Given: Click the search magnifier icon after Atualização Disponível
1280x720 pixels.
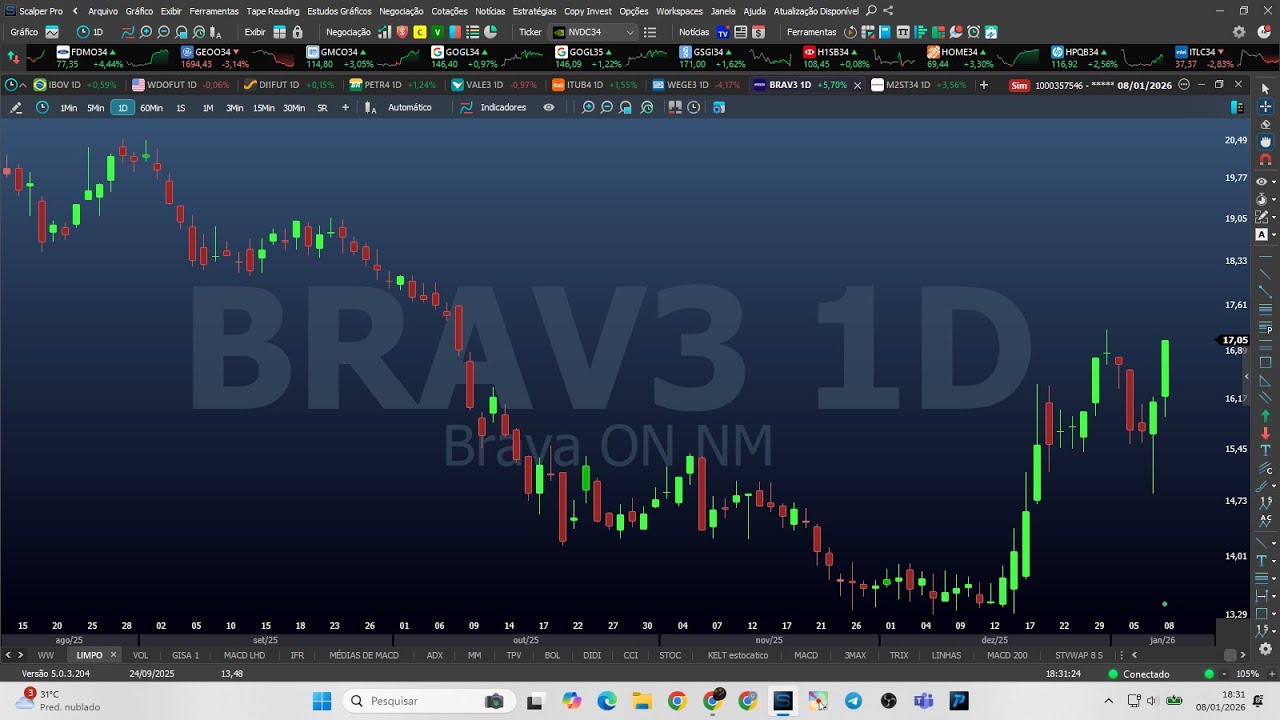Looking at the screenshot, I should click(x=871, y=11).
